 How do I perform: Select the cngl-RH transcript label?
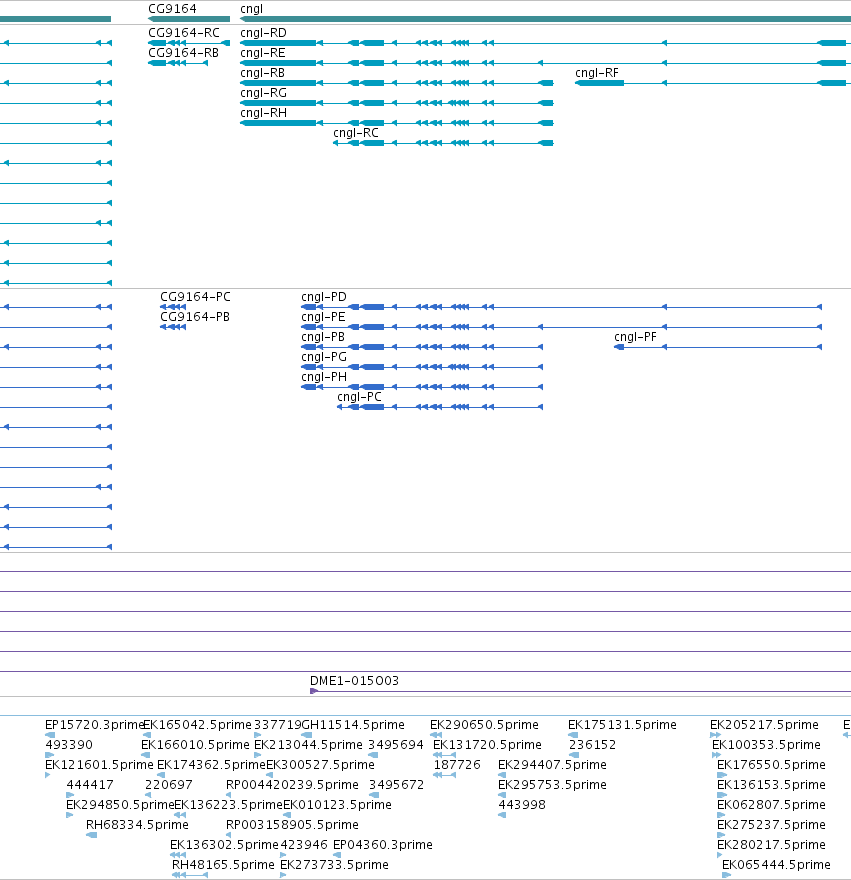263,113
